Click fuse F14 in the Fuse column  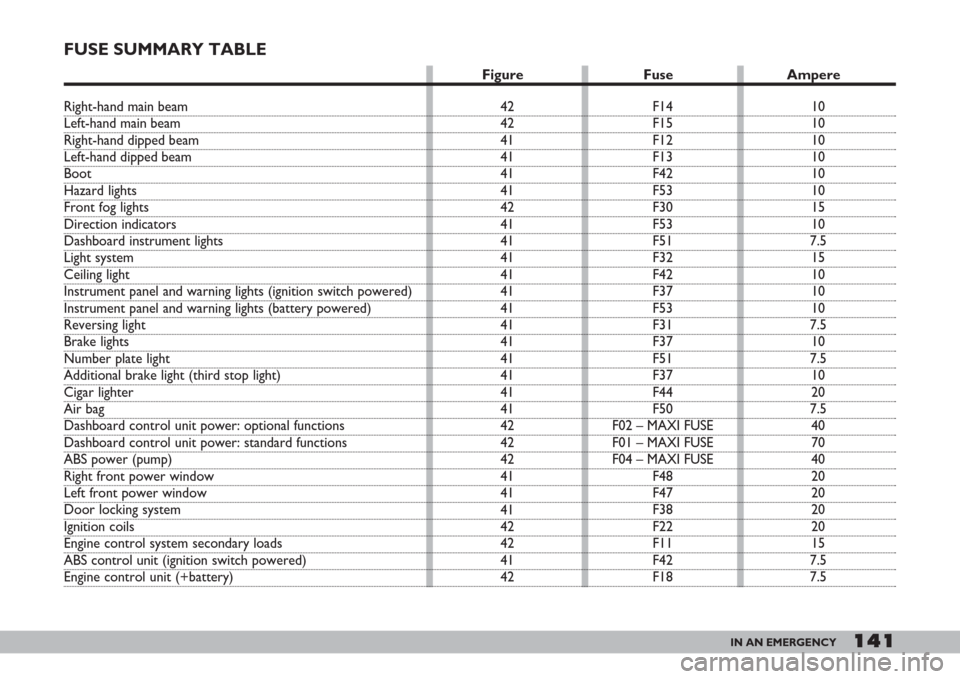[662, 107]
